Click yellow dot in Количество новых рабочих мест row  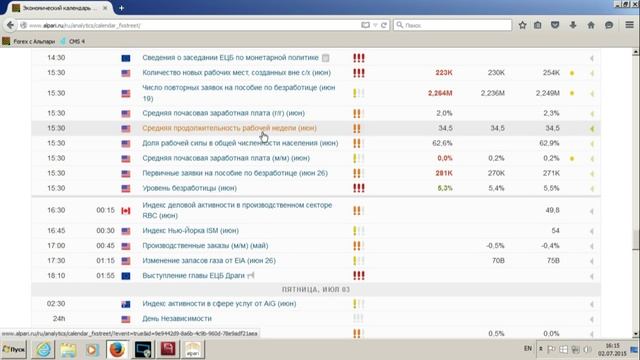(x=572, y=73)
